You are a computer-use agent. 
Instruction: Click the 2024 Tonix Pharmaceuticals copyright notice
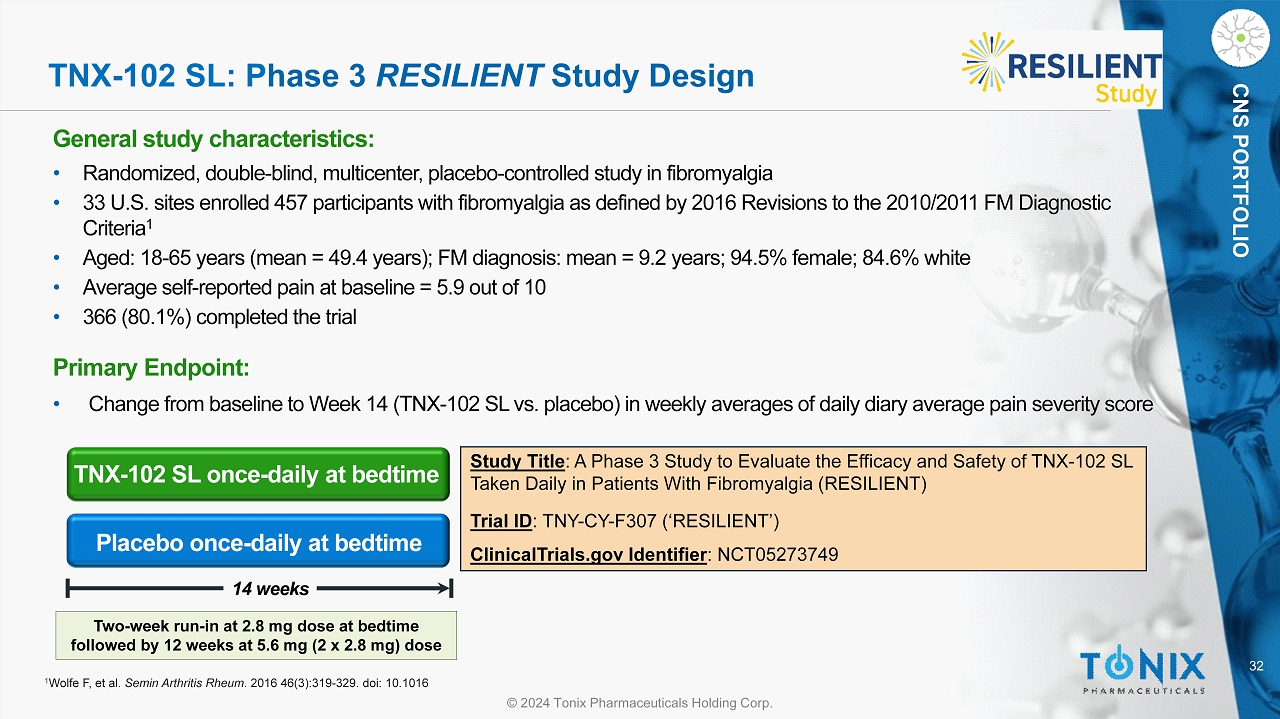click(640, 703)
